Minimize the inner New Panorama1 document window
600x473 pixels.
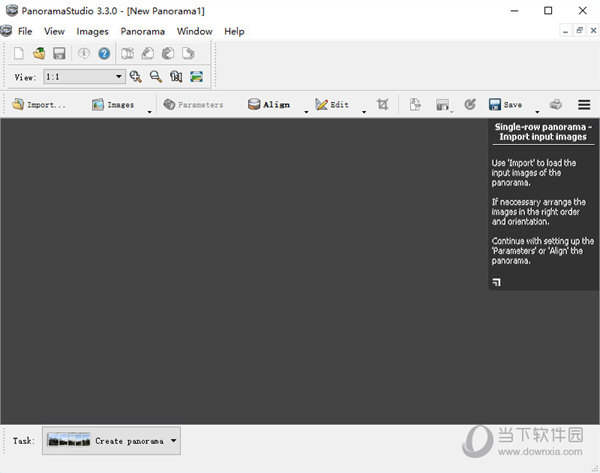[566, 30]
